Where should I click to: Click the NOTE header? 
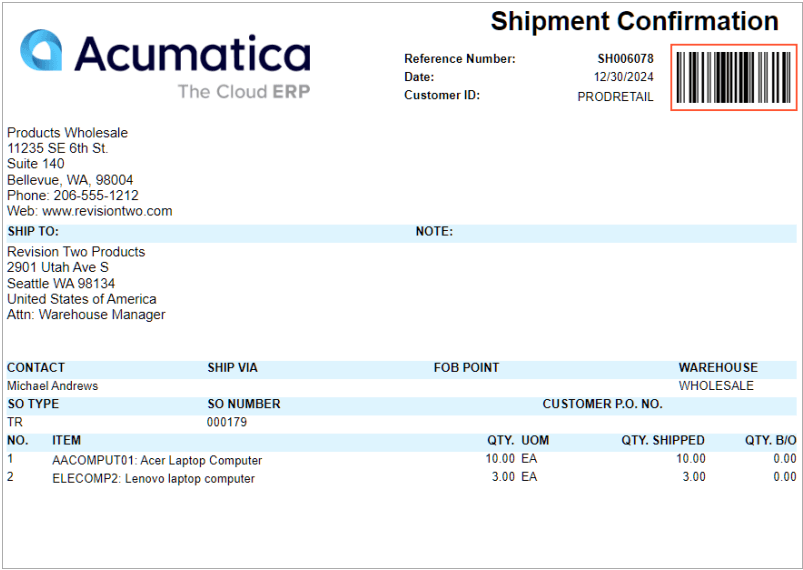pos(434,231)
